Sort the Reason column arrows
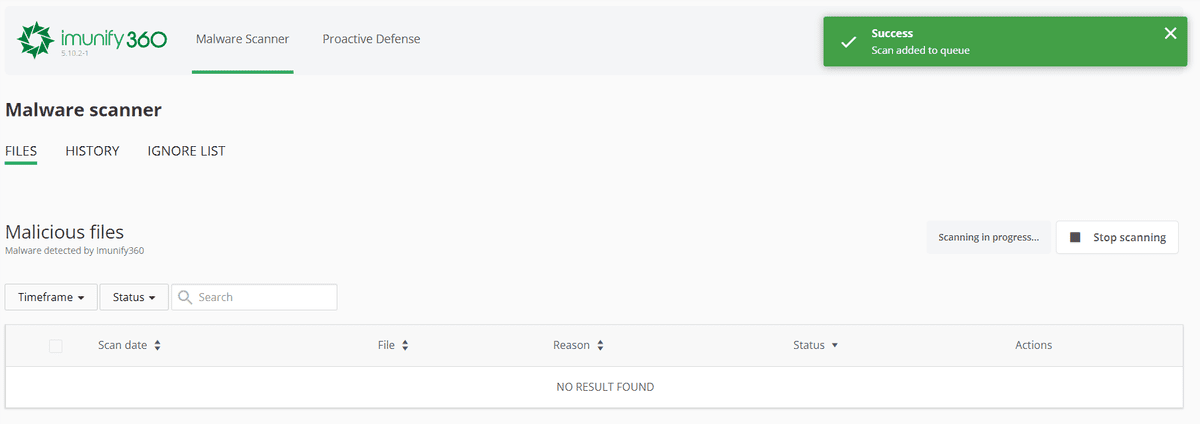This screenshot has height=424, width=1200. 600,345
